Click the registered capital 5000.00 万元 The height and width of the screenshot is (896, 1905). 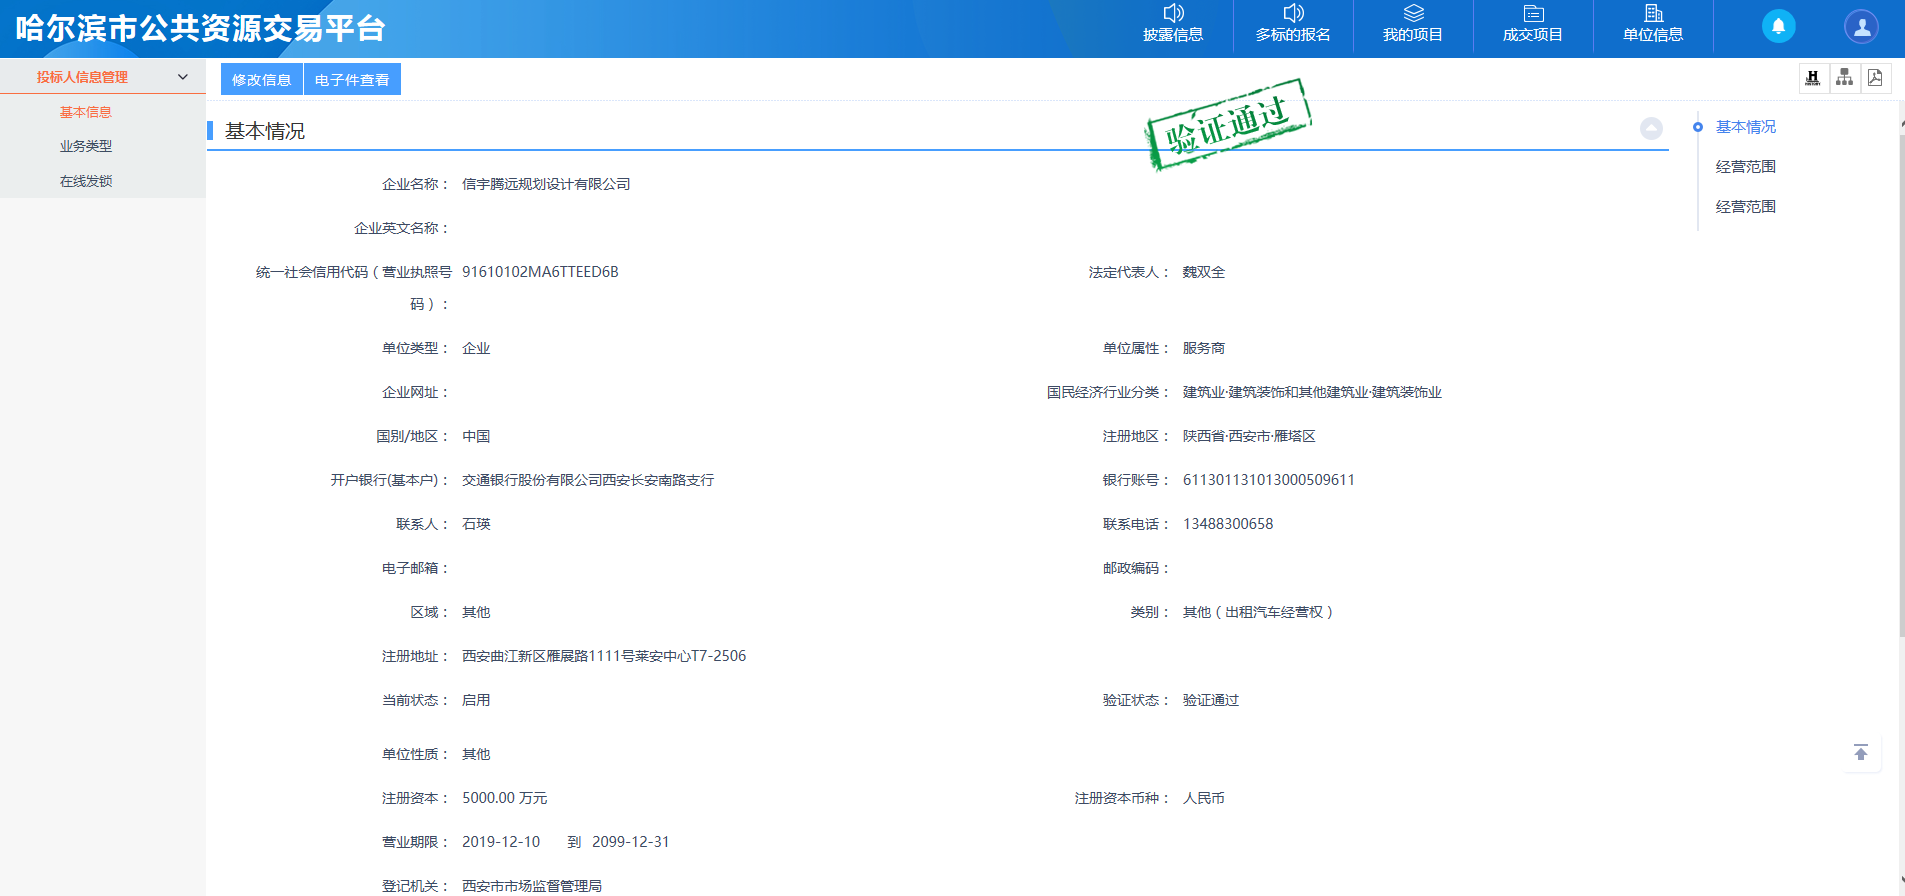tap(504, 798)
